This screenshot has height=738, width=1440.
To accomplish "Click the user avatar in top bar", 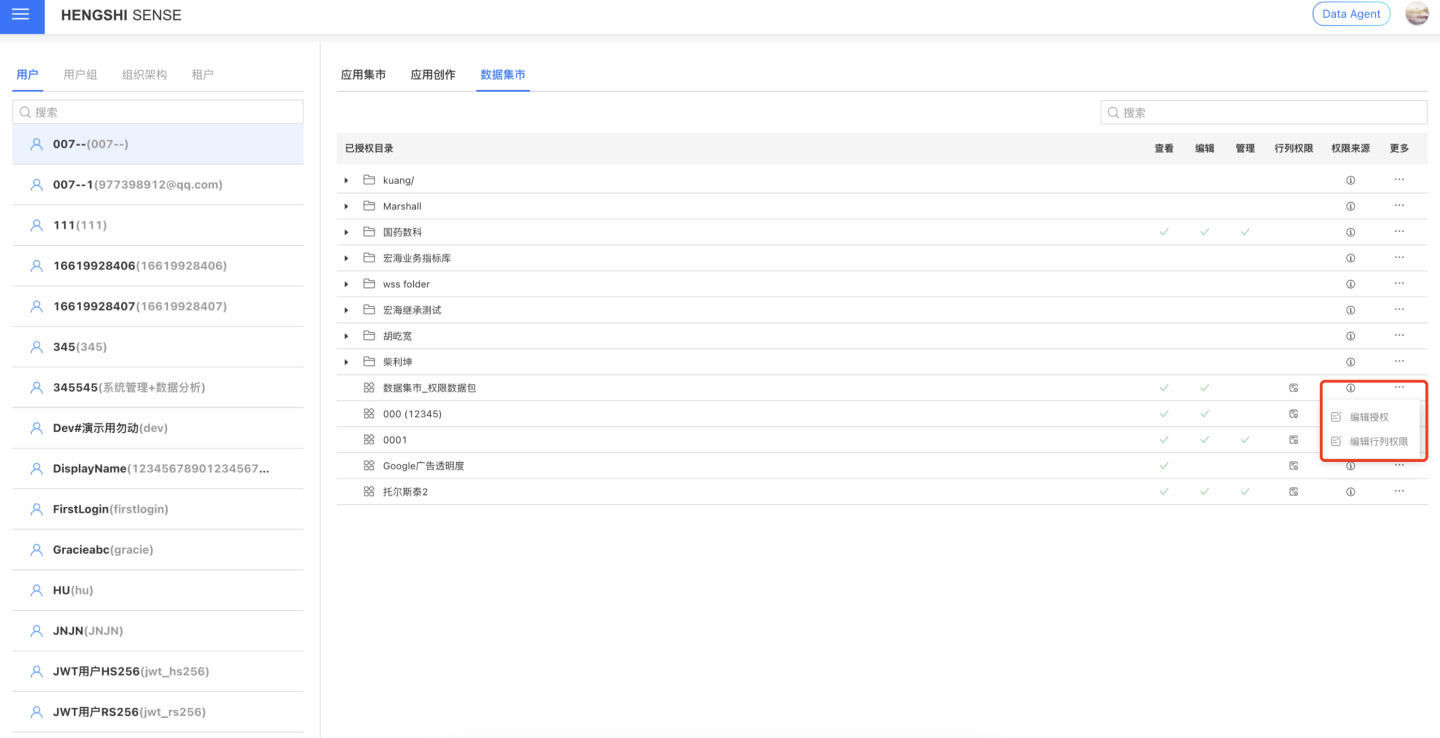I will coord(1416,14).
